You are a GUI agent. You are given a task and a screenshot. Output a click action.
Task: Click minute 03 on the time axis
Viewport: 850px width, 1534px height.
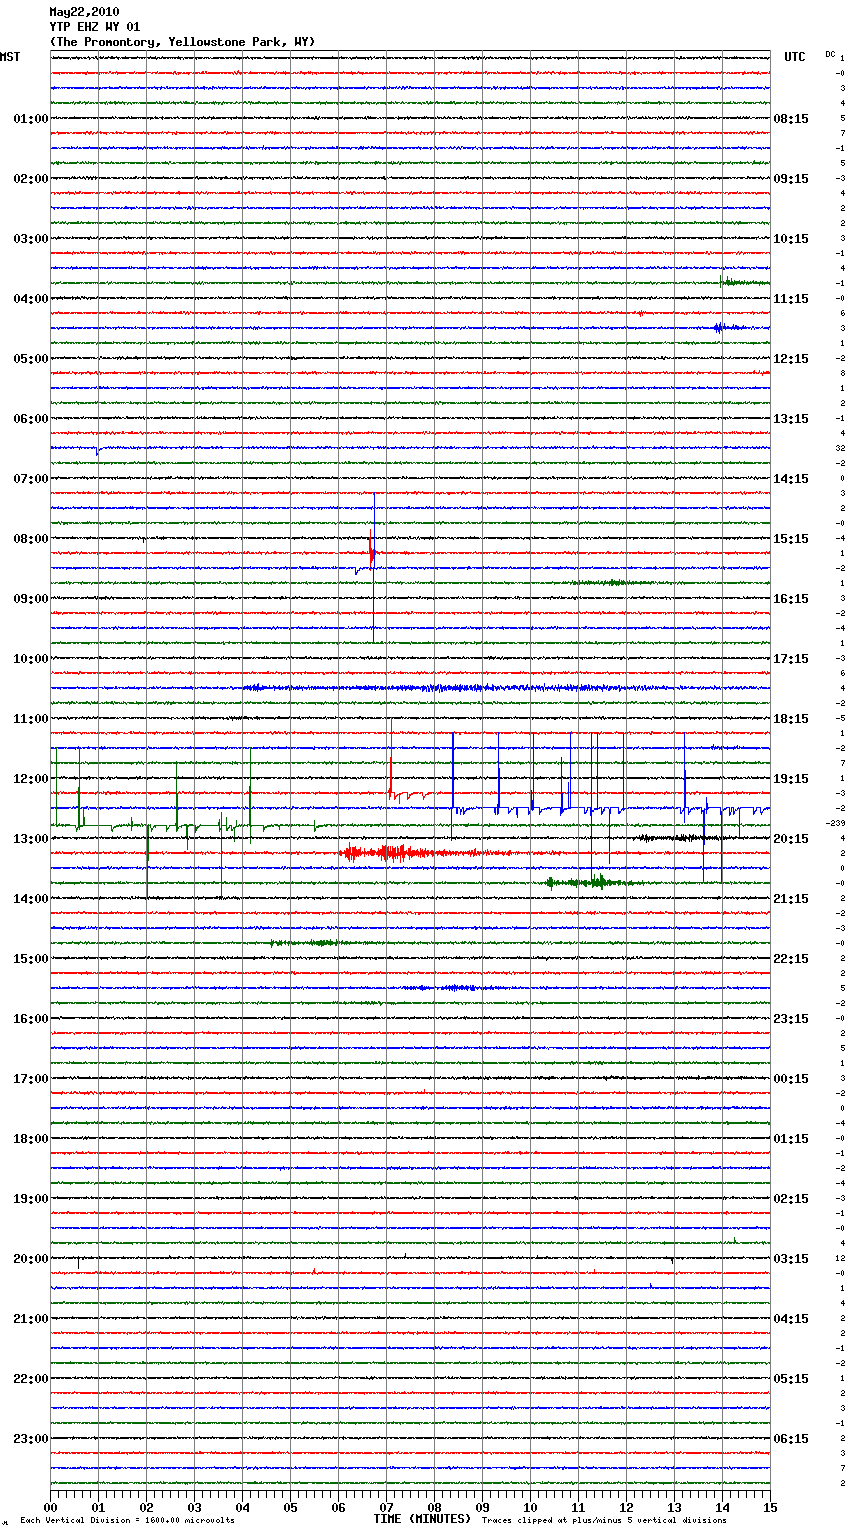[194, 1507]
